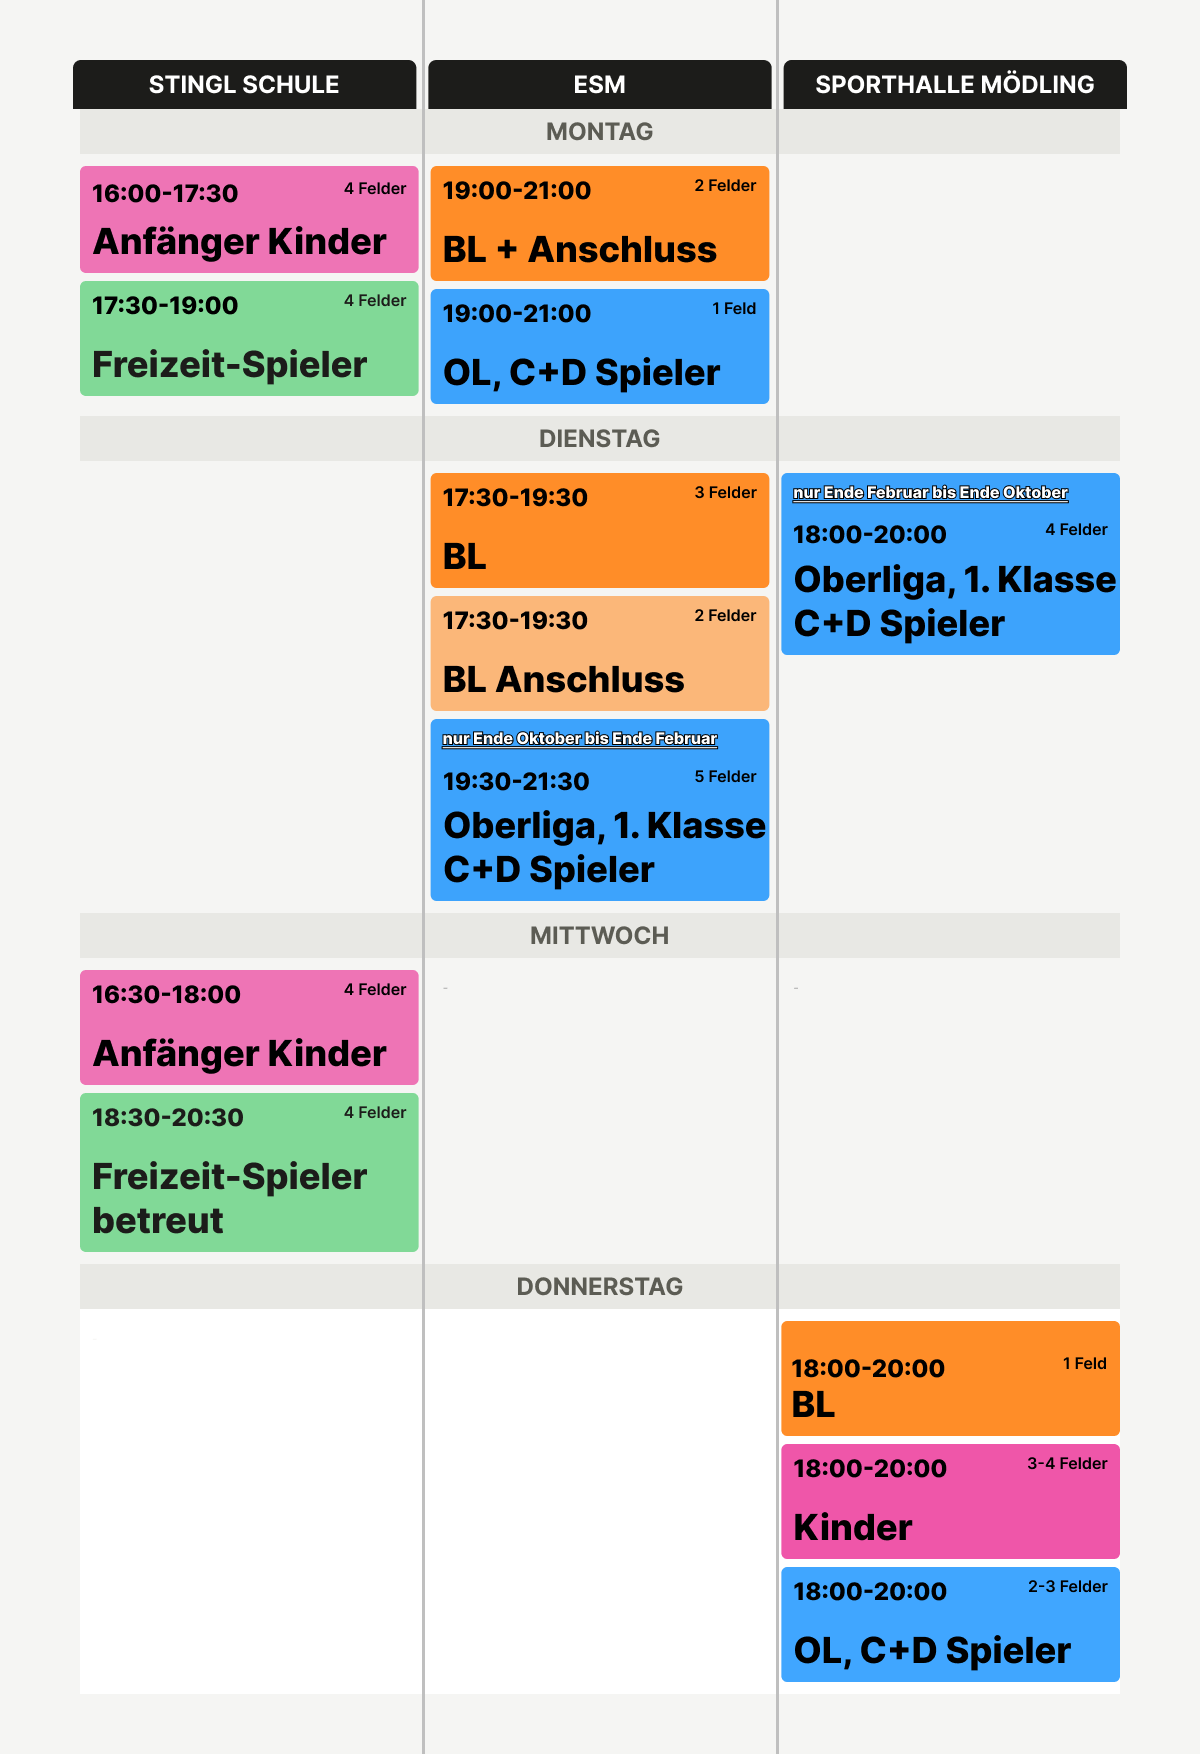Click the DIENSTAG day divider
Screen dimensions: 1200x1754
pyautogui.click(x=600, y=438)
